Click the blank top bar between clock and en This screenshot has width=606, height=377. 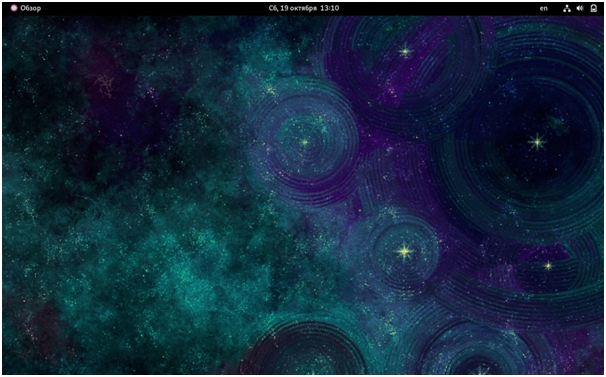tap(439, 8)
